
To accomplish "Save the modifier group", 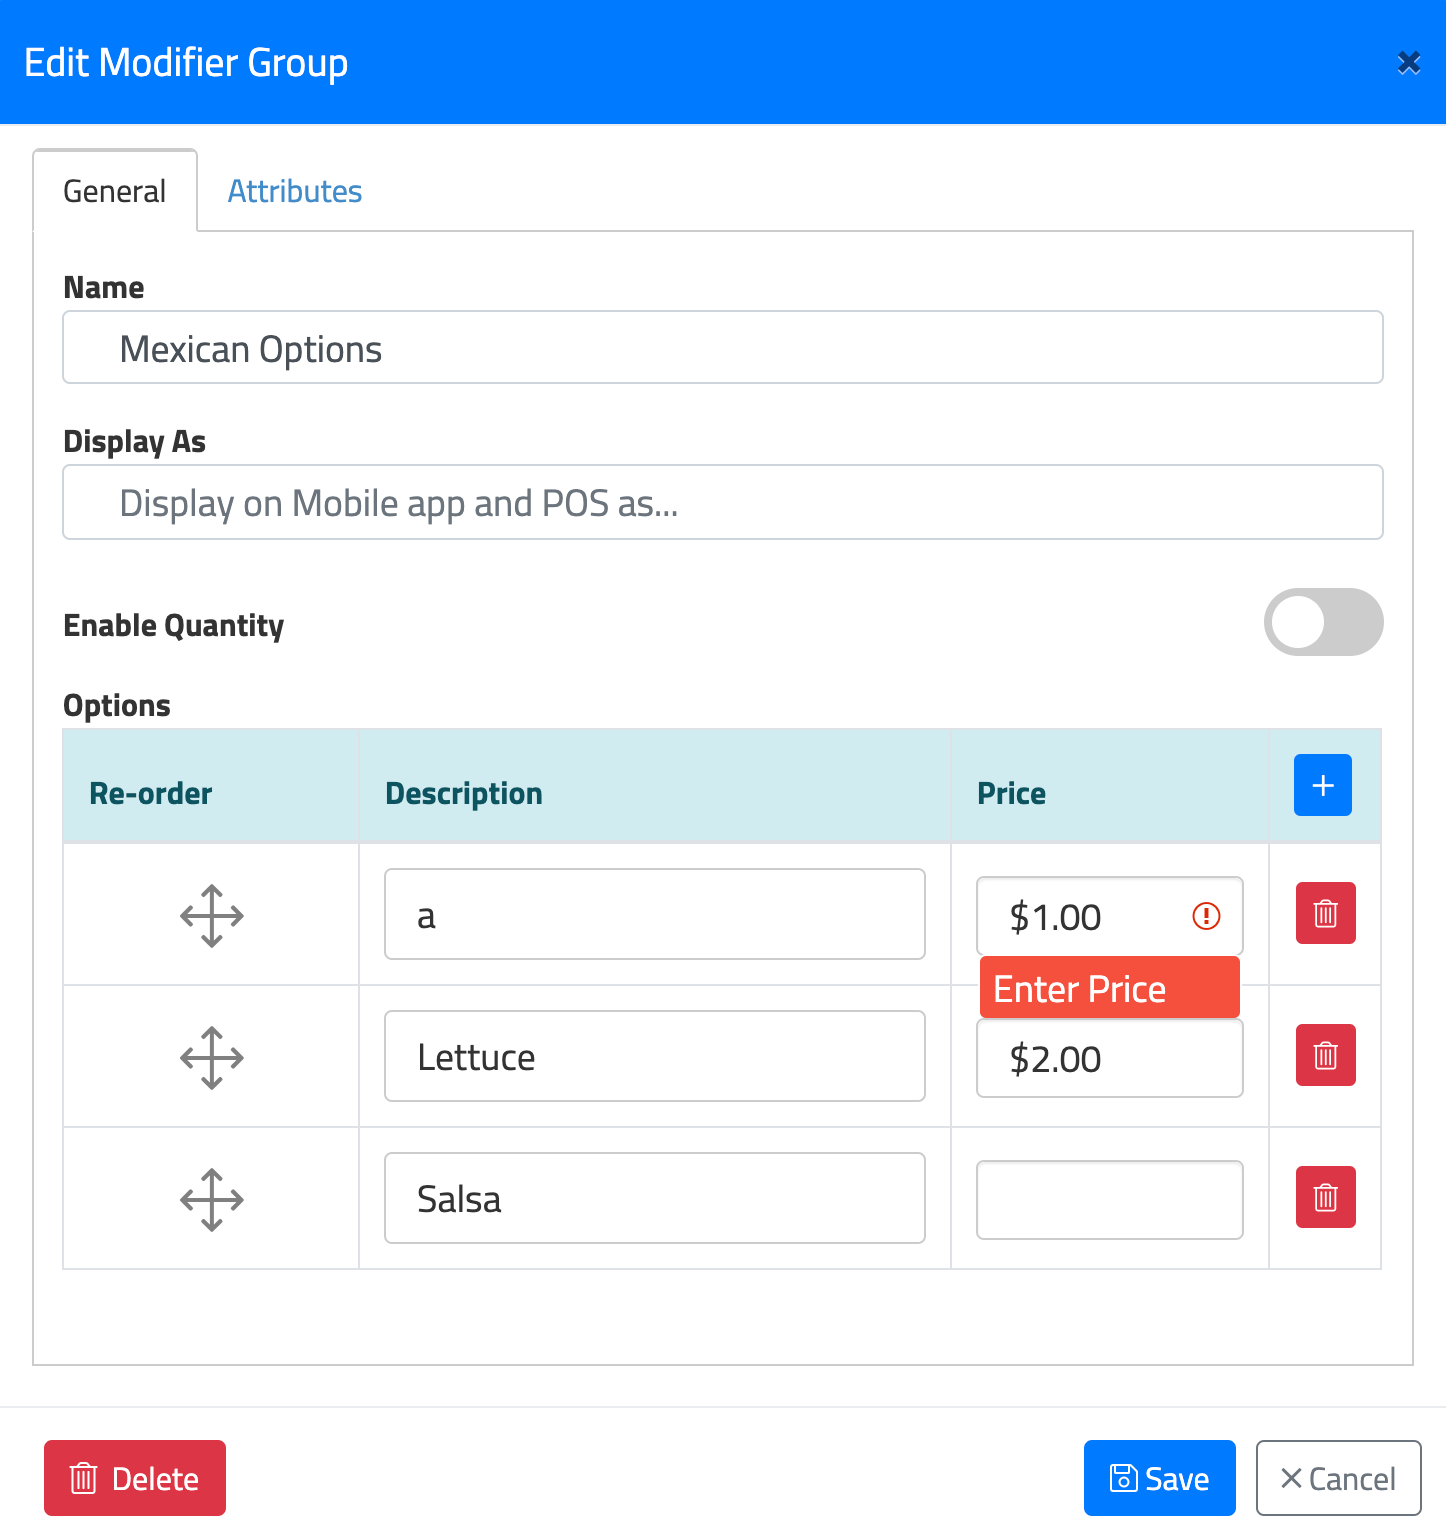I will [1159, 1478].
